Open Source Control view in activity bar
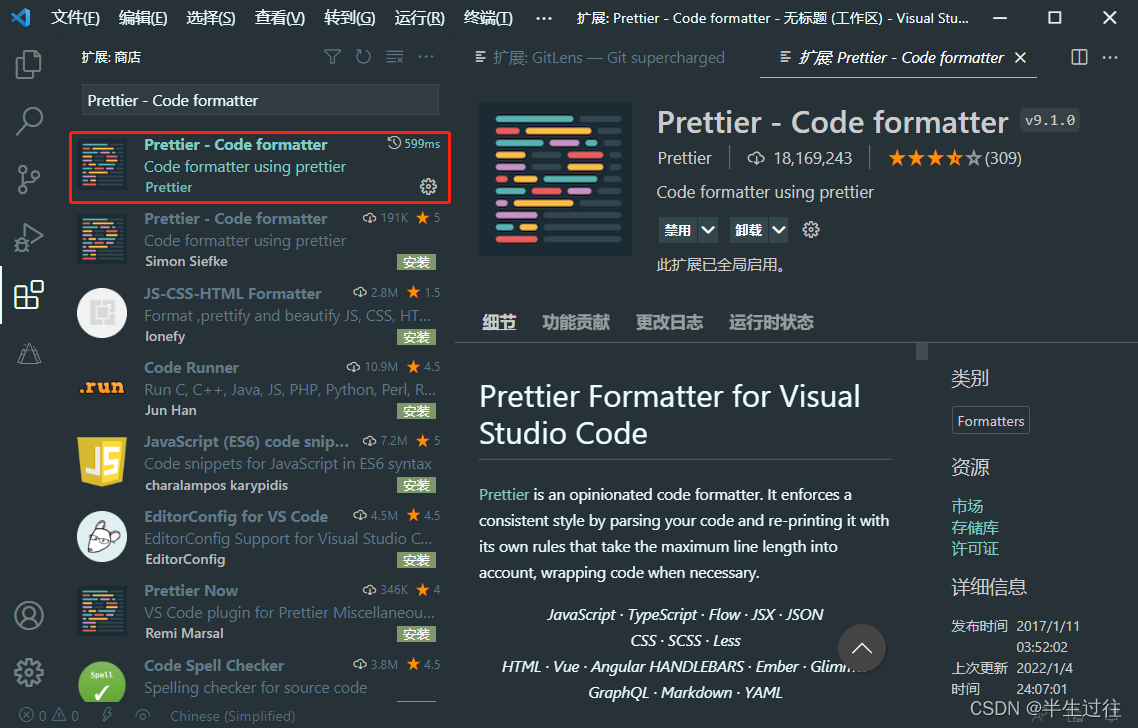This screenshot has width=1138, height=728. (28, 179)
